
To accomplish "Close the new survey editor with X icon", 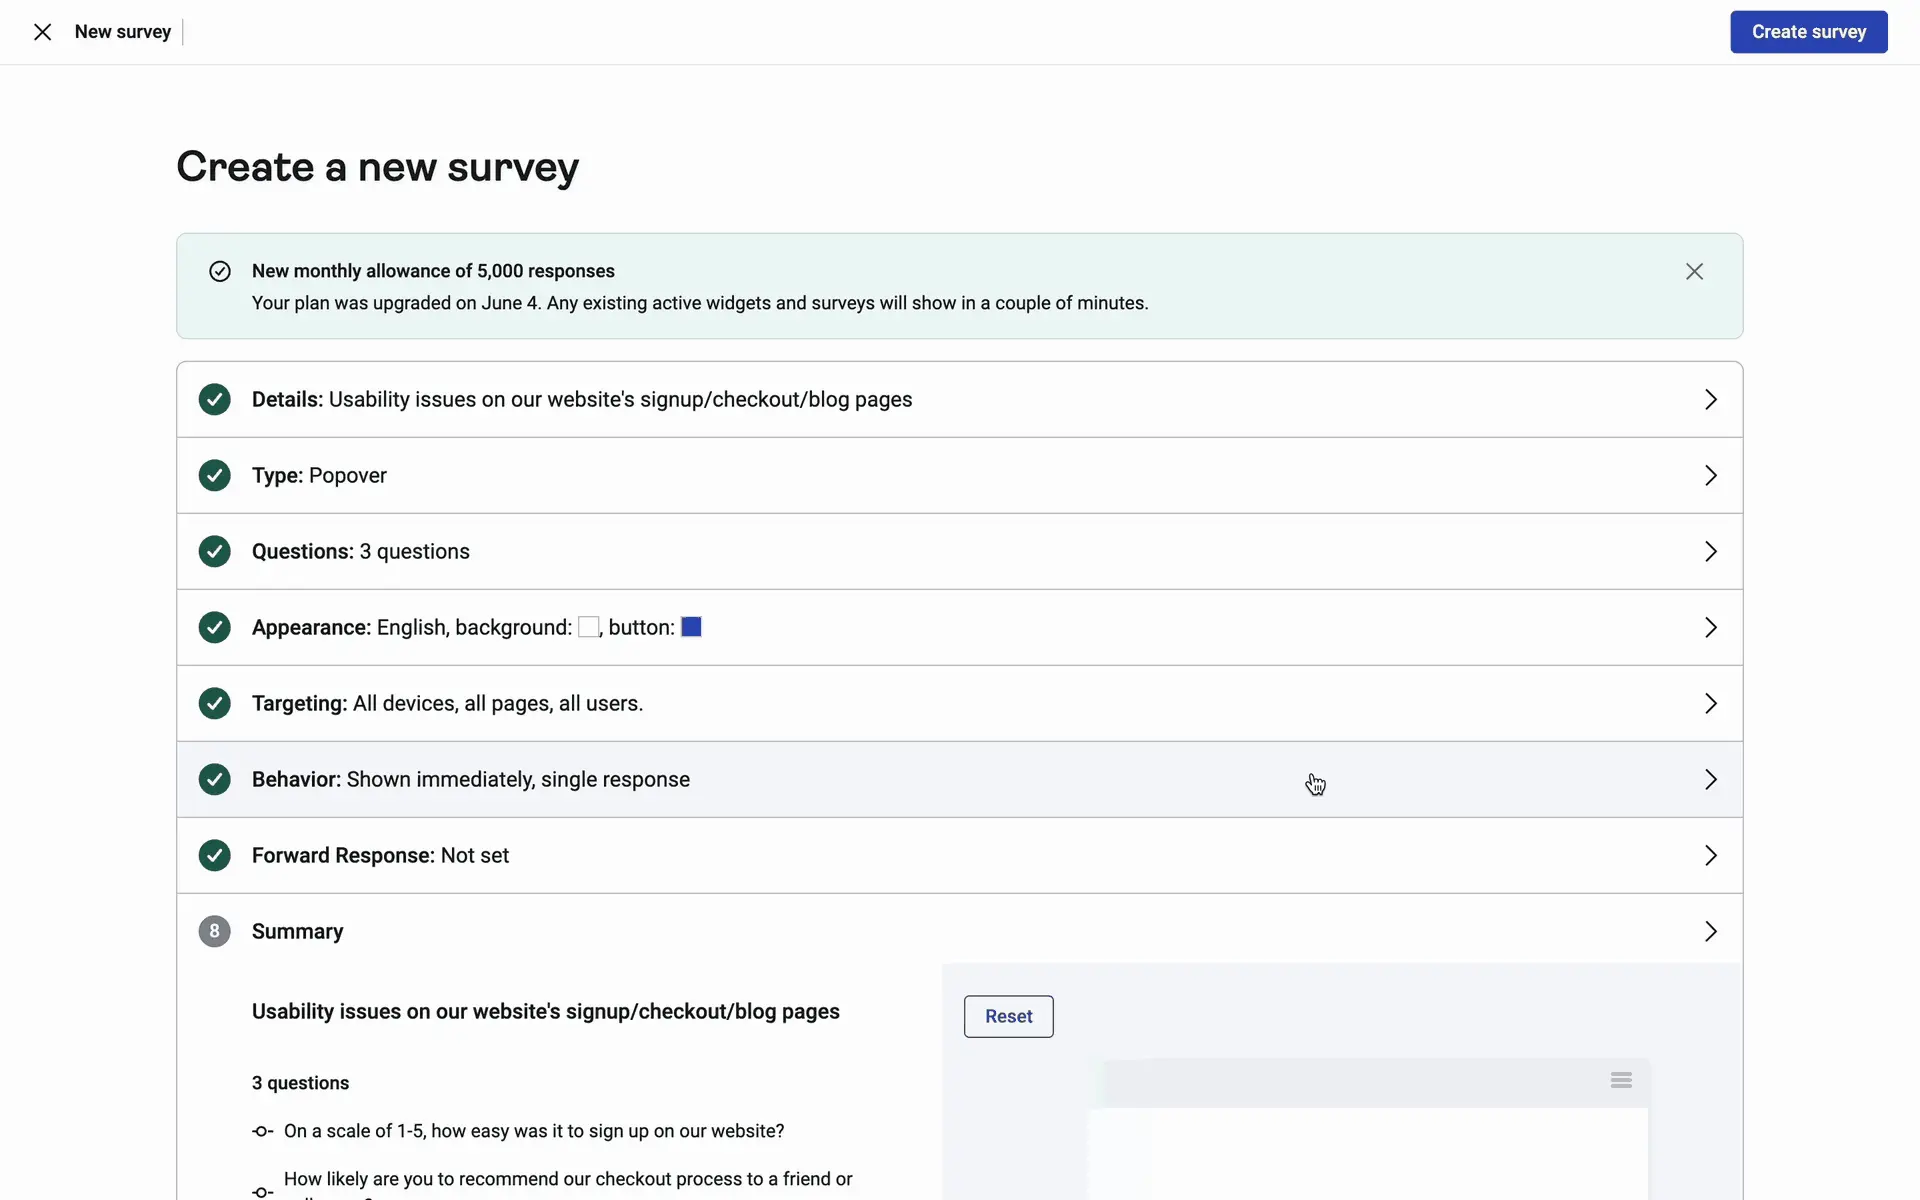I will click(x=42, y=32).
